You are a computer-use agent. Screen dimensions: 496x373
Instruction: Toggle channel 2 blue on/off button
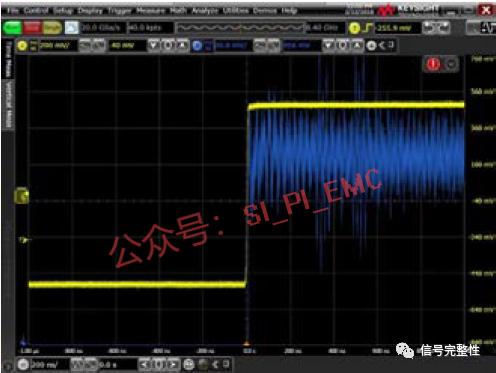pyautogui.click(x=197, y=46)
